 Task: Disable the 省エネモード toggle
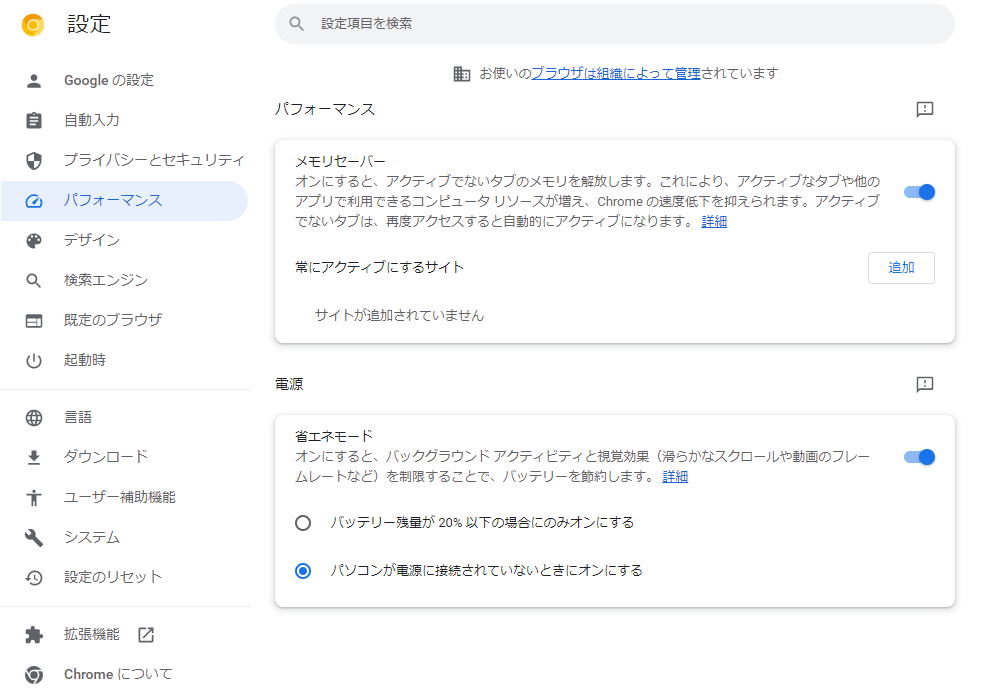(919, 457)
